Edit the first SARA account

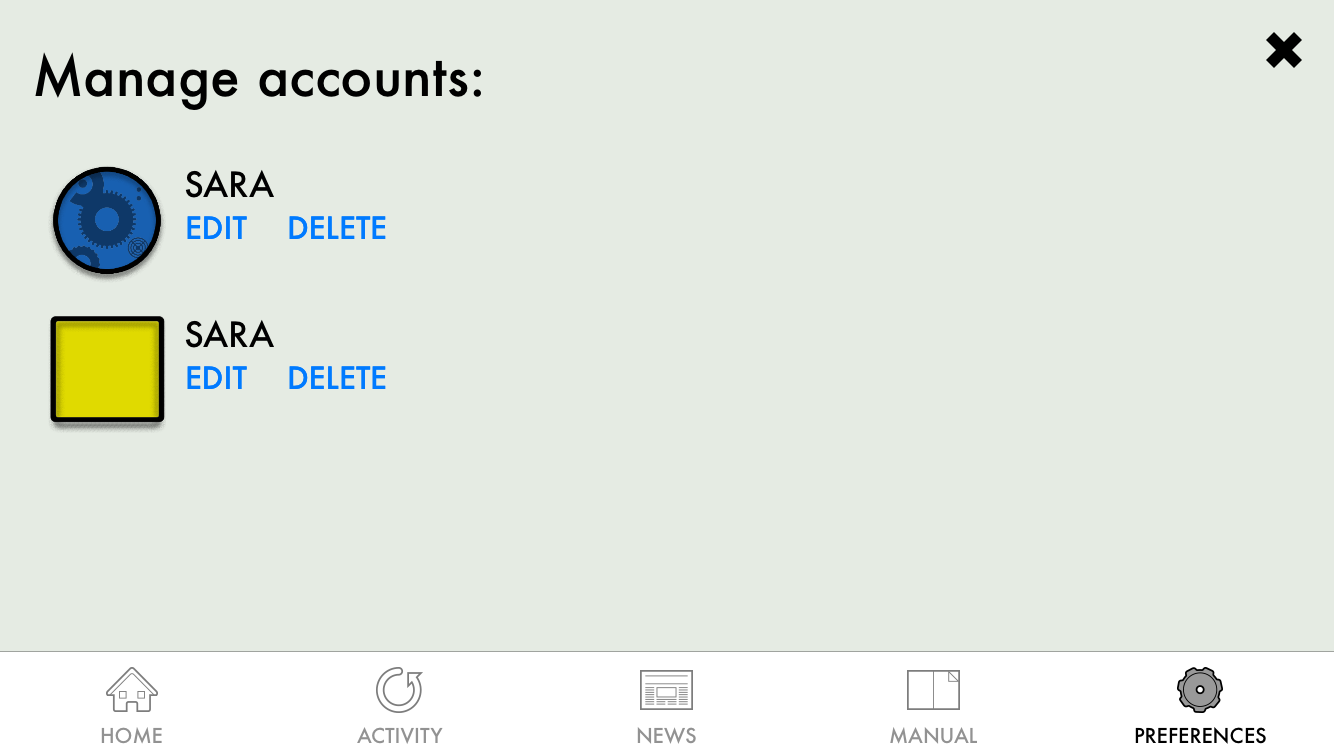[216, 229]
